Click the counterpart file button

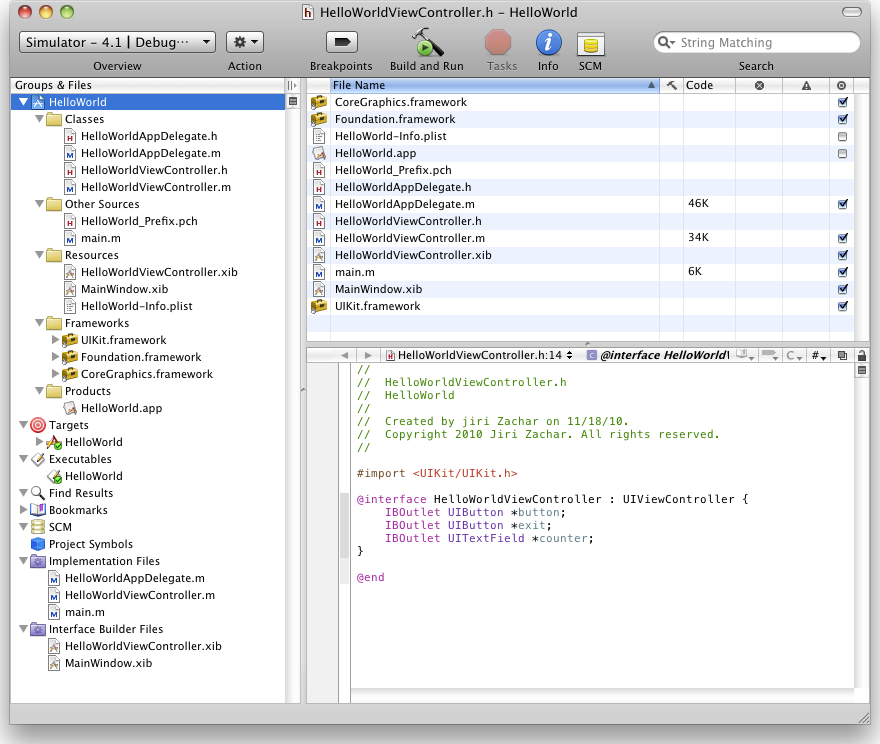click(x=842, y=355)
